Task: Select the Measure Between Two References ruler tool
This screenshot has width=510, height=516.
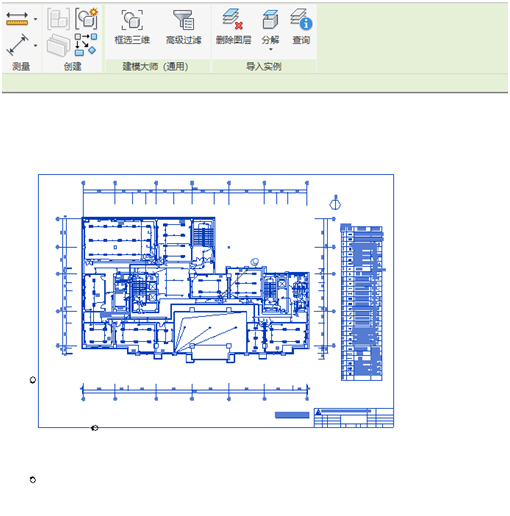Action: 17,19
